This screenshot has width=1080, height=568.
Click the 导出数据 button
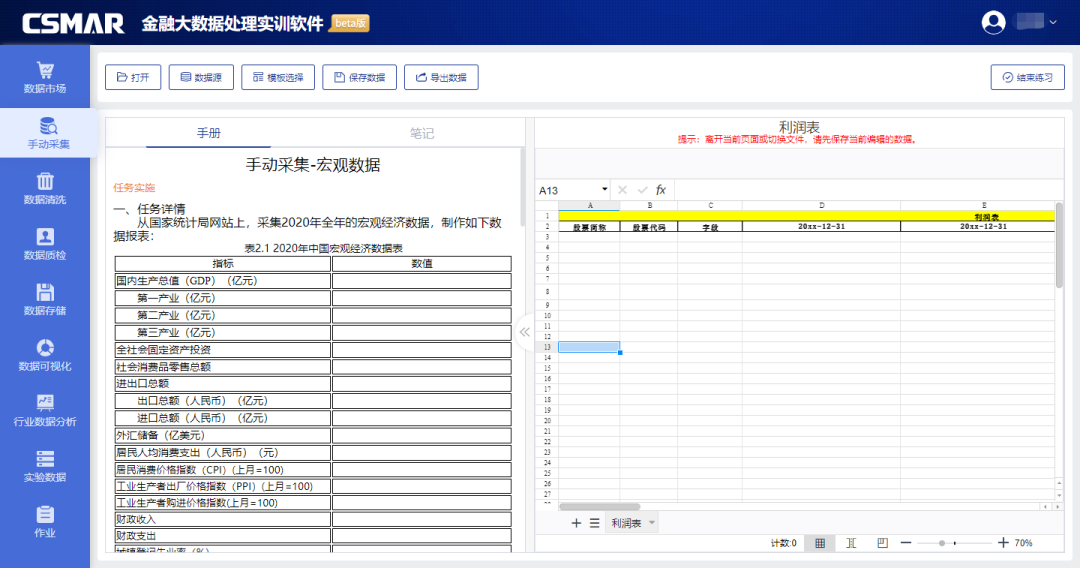(x=441, y=77)
